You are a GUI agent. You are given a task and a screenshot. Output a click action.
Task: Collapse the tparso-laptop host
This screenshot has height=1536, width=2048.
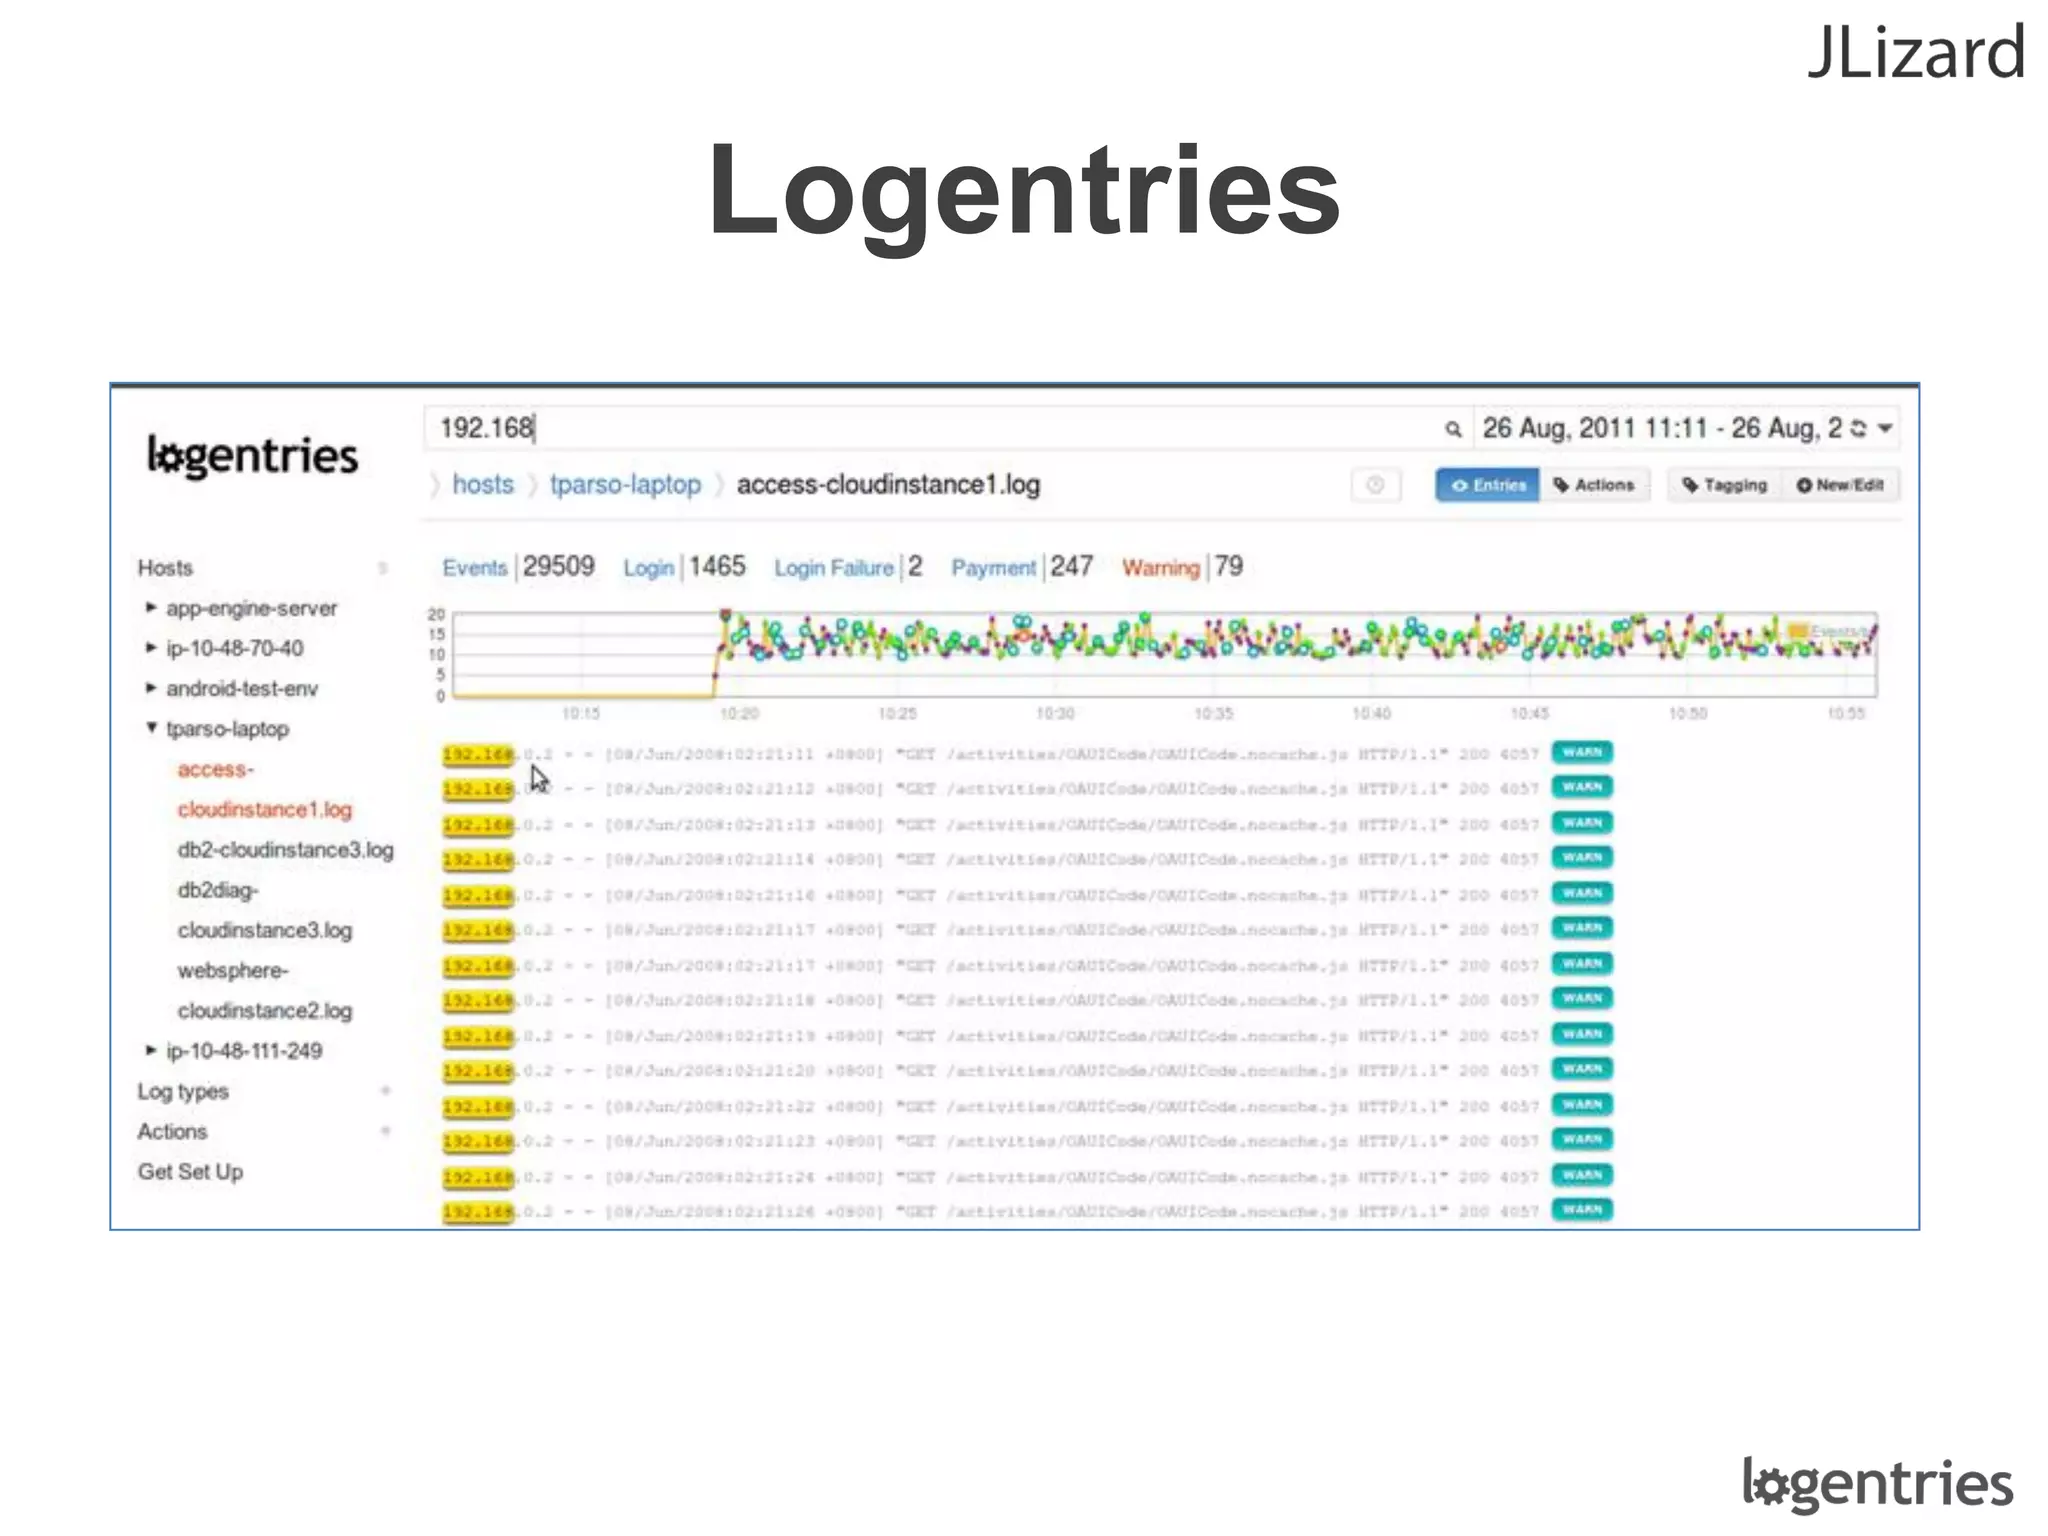(x=151, y=728)
